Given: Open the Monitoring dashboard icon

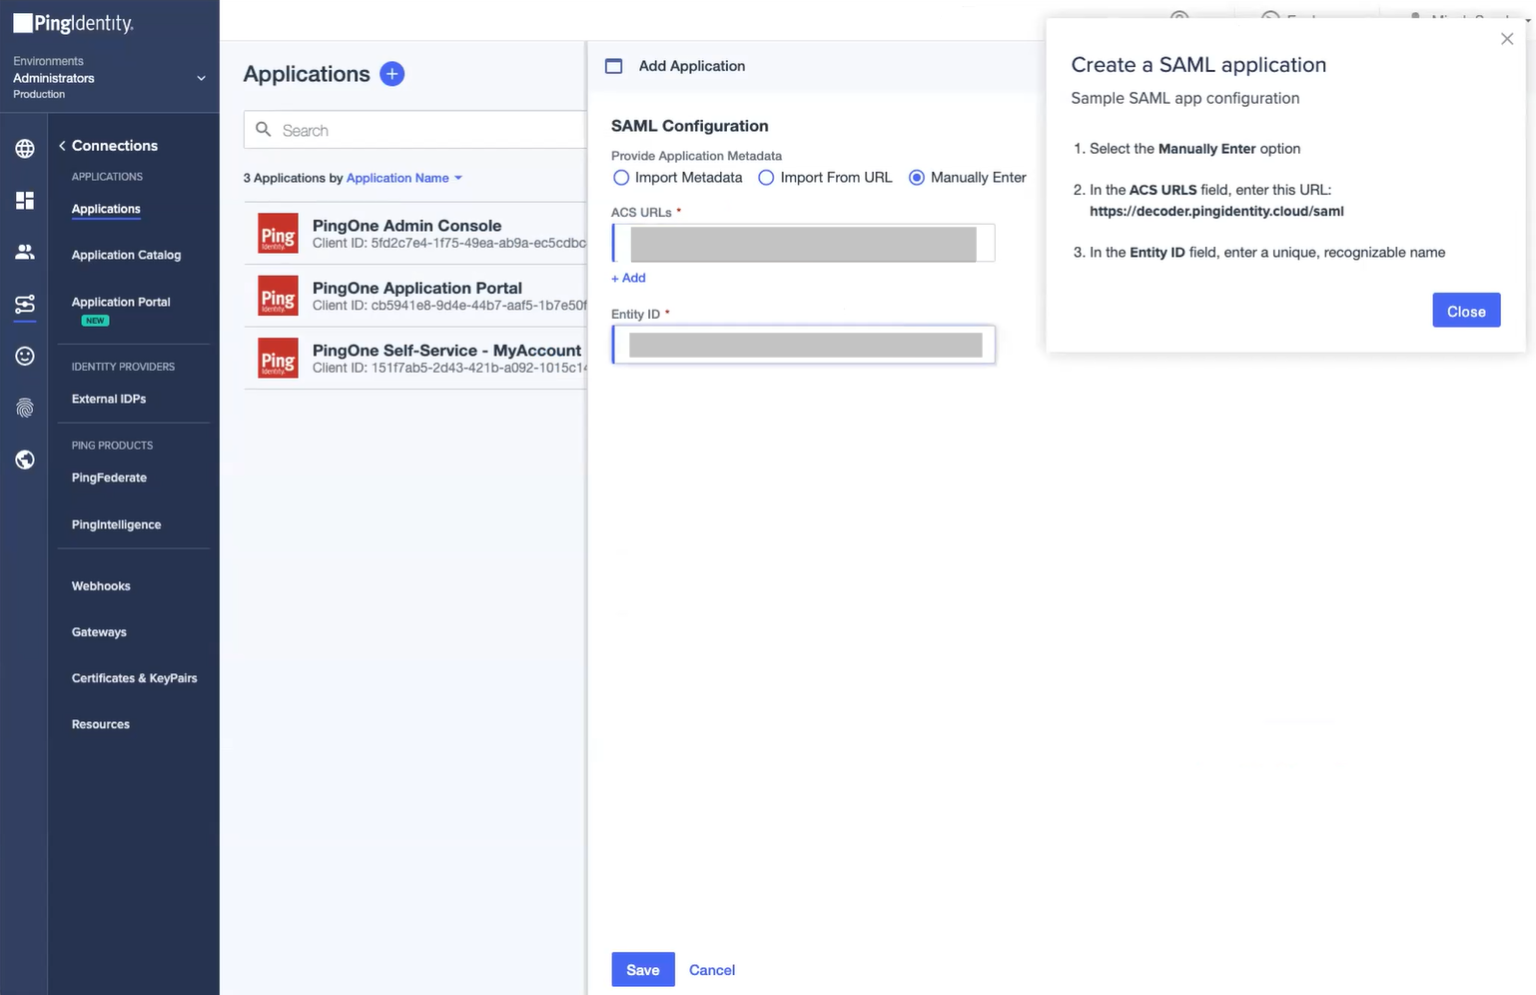Looking at the screenshot, I should [24, 200].
